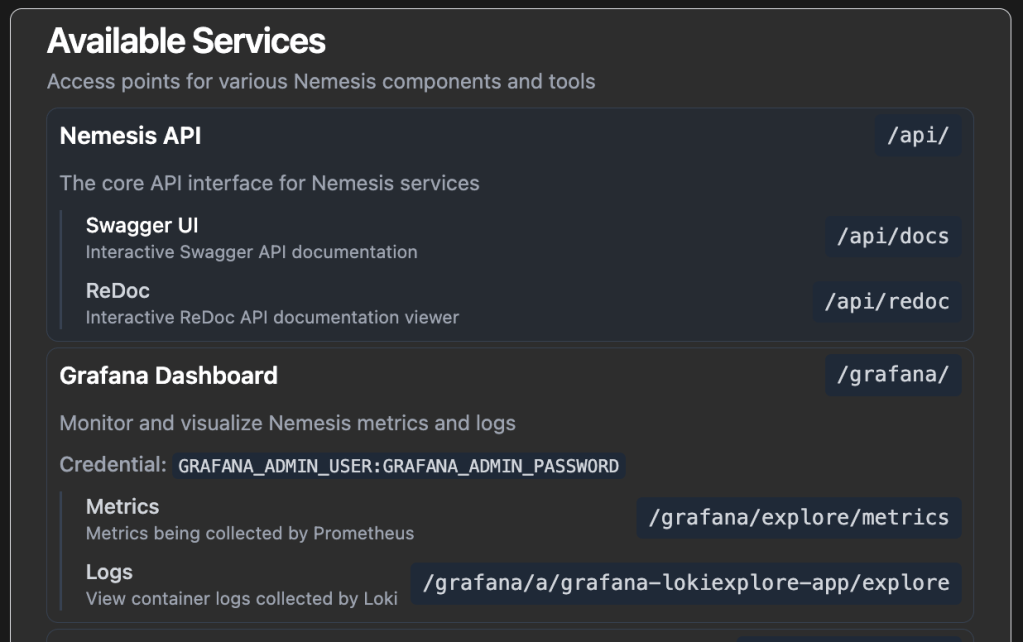Click 'Metrics being collected by Prometheus' text
This screenshot has width=1023, height=642.
(249, 533)
